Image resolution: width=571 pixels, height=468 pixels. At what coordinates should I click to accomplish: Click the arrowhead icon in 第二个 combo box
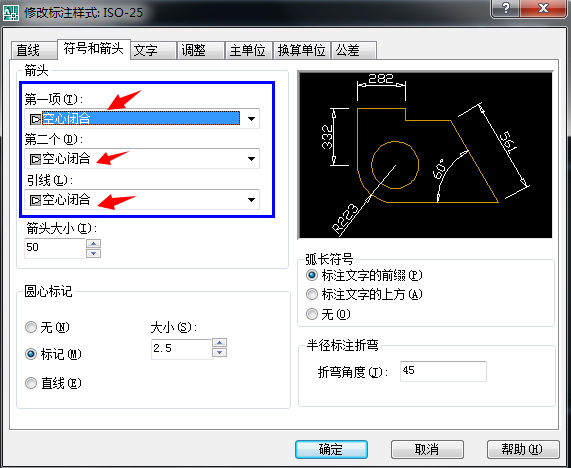(x=35, y=159)
